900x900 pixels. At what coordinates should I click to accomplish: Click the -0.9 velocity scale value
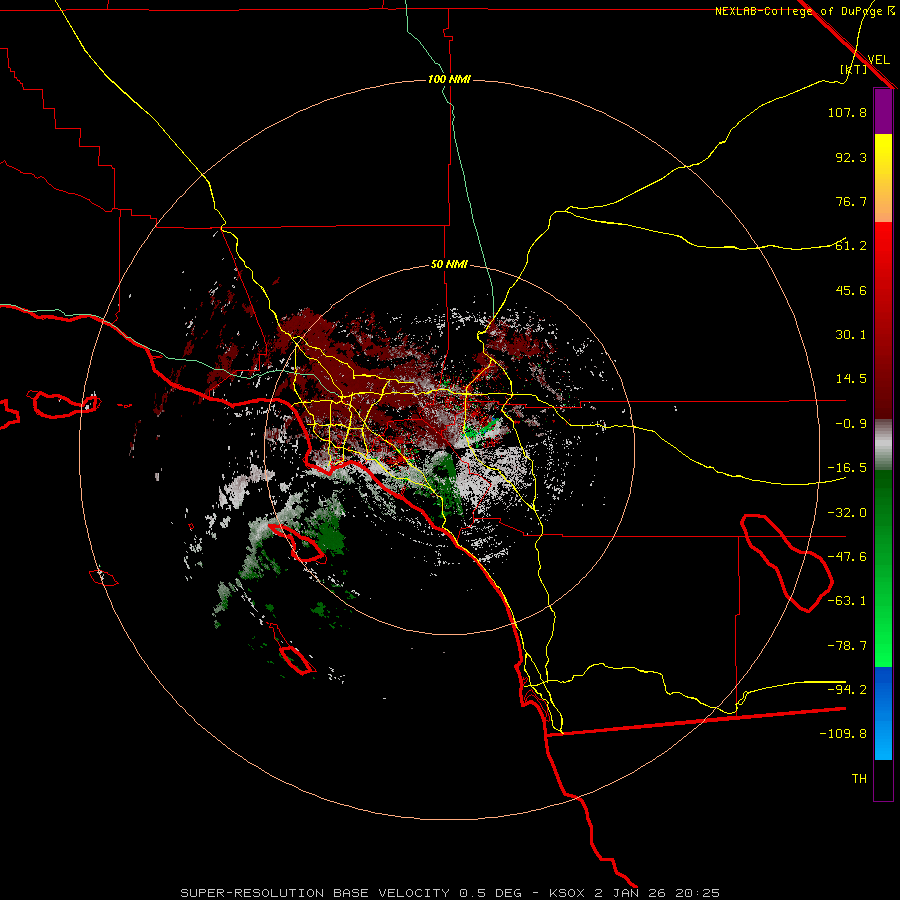pyautogui.click(x=851, y=424)
